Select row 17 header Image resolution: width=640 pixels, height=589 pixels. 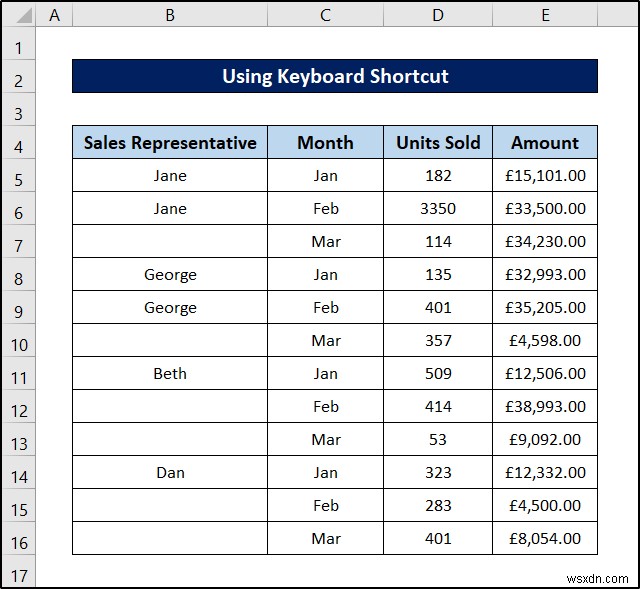tap(19, 575)
